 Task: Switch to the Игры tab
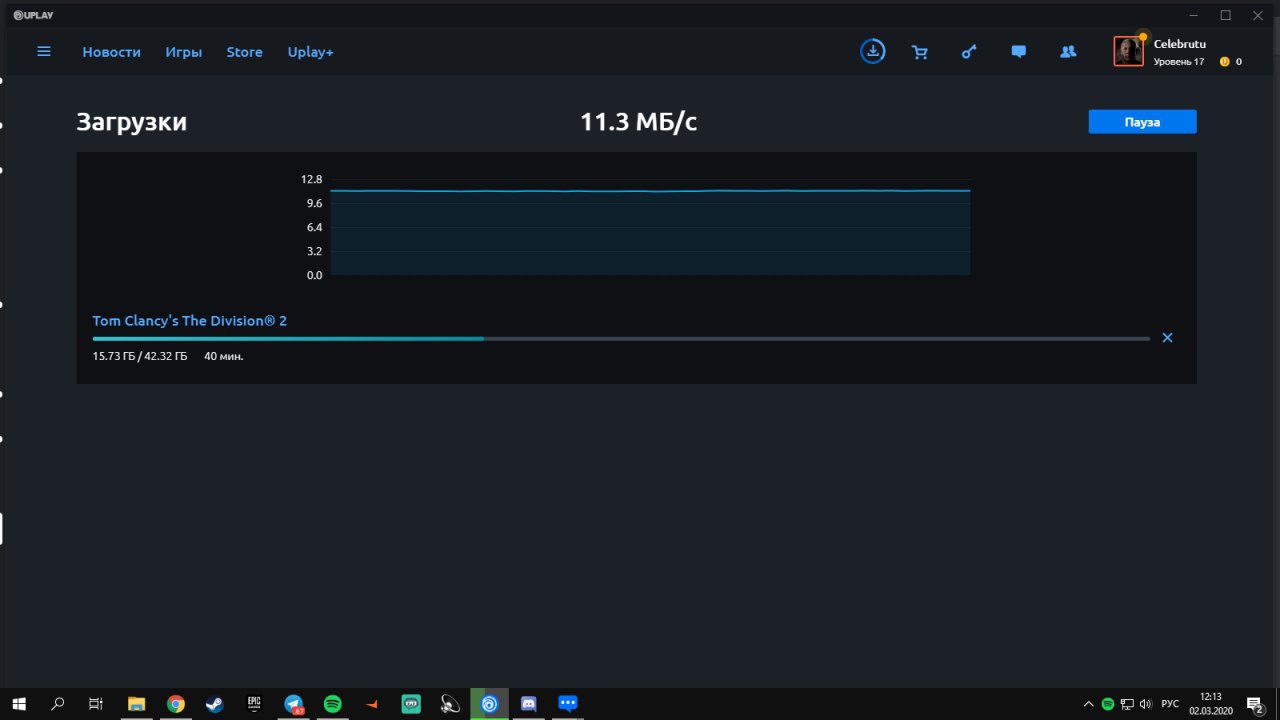184,52
